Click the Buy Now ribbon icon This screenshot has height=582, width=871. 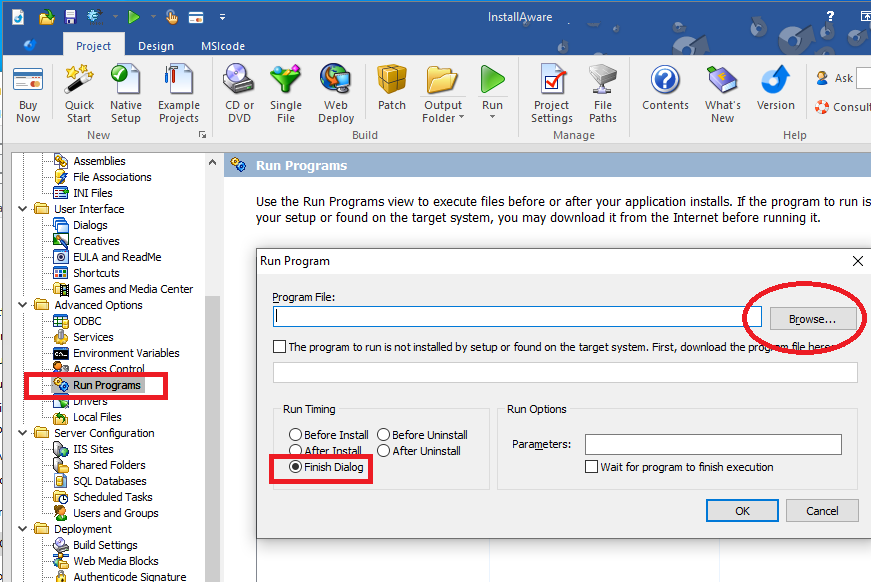(x=28, y=94)
